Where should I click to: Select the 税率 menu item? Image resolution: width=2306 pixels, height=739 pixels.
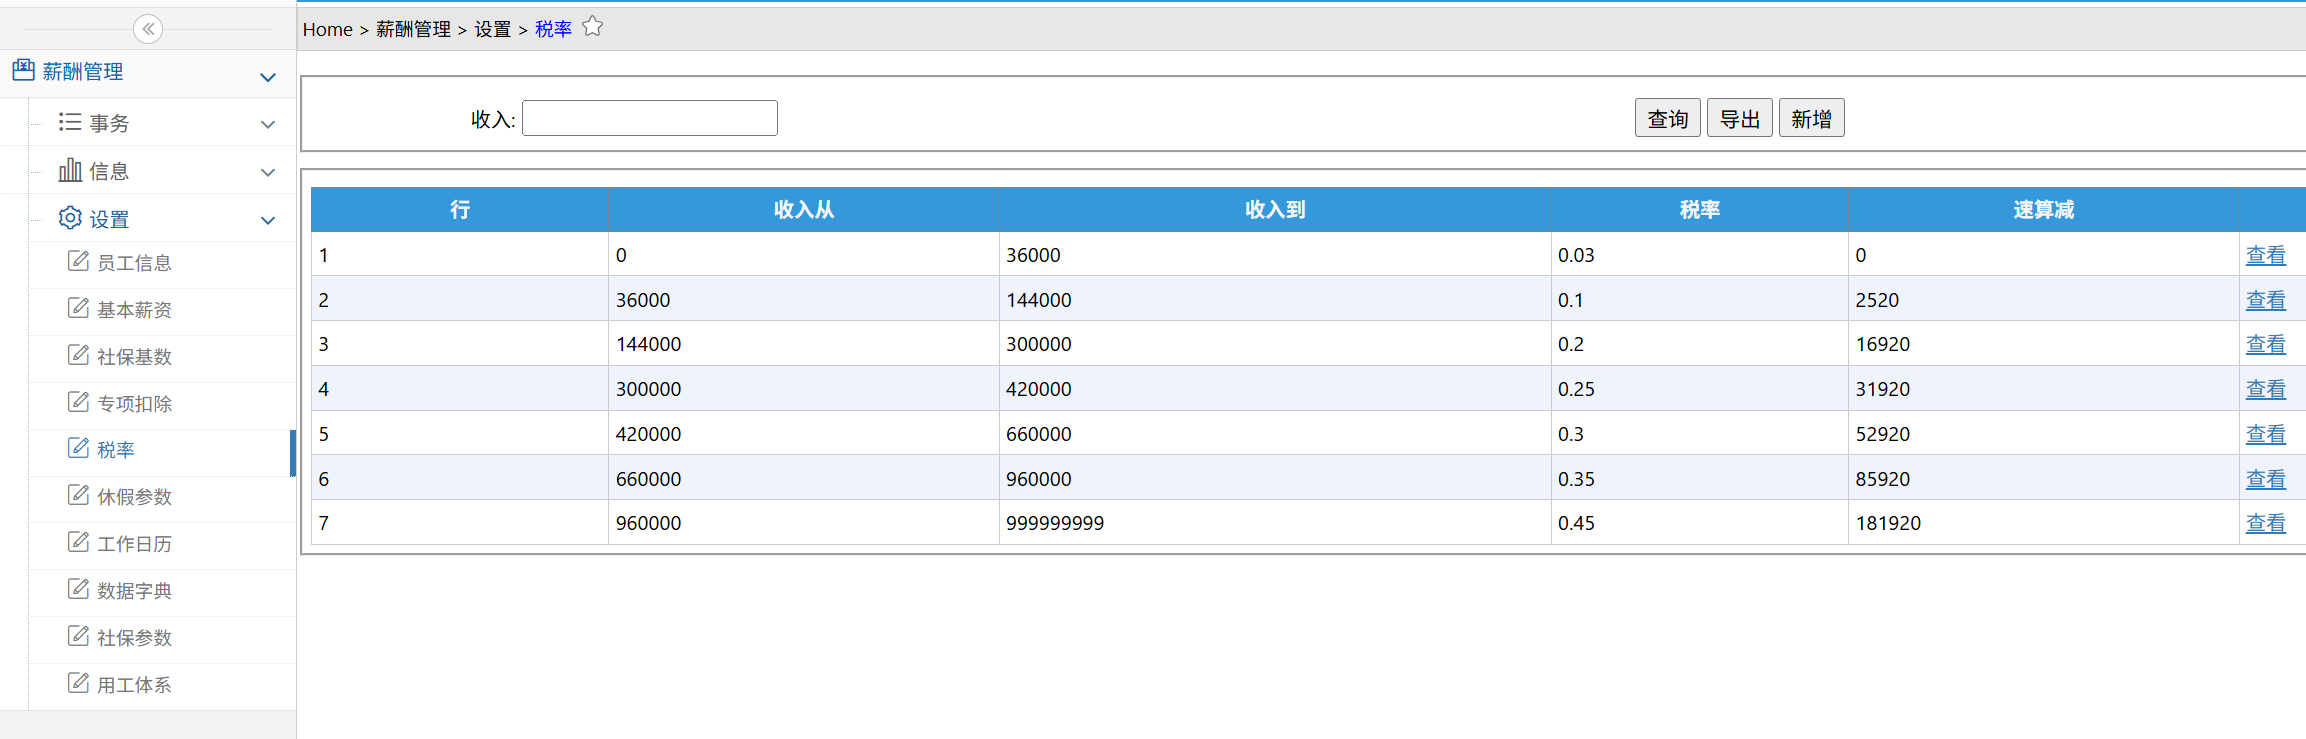coord(116,450)
